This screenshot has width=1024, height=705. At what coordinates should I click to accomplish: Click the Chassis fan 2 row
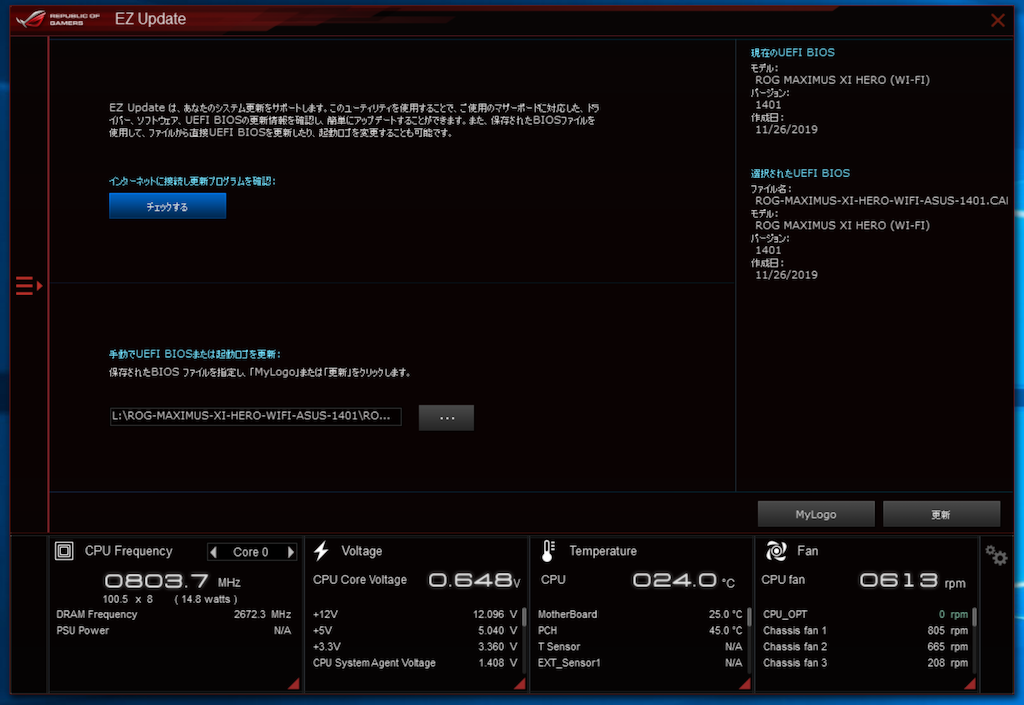coord(865,647)
